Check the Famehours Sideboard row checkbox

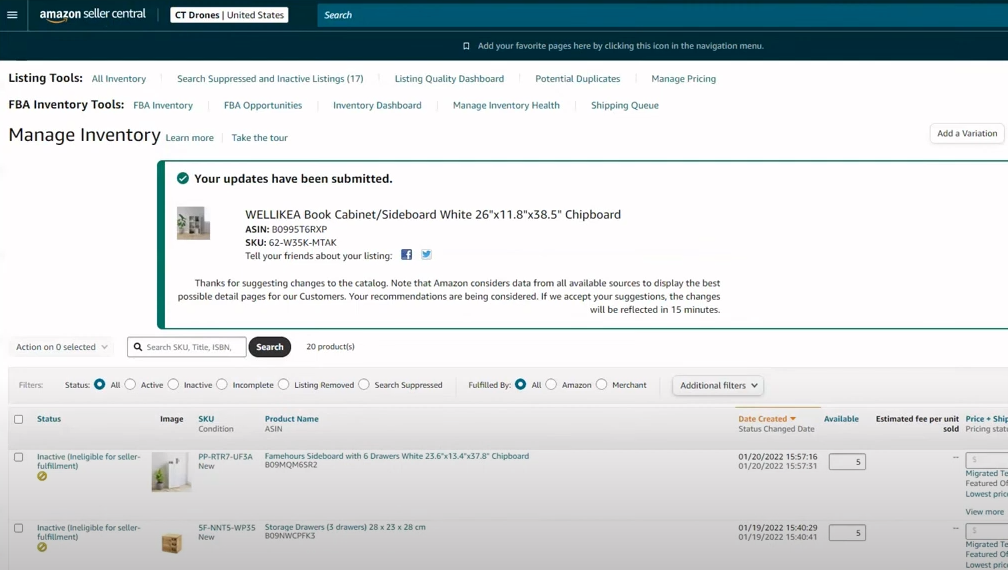tap(18, 457)
